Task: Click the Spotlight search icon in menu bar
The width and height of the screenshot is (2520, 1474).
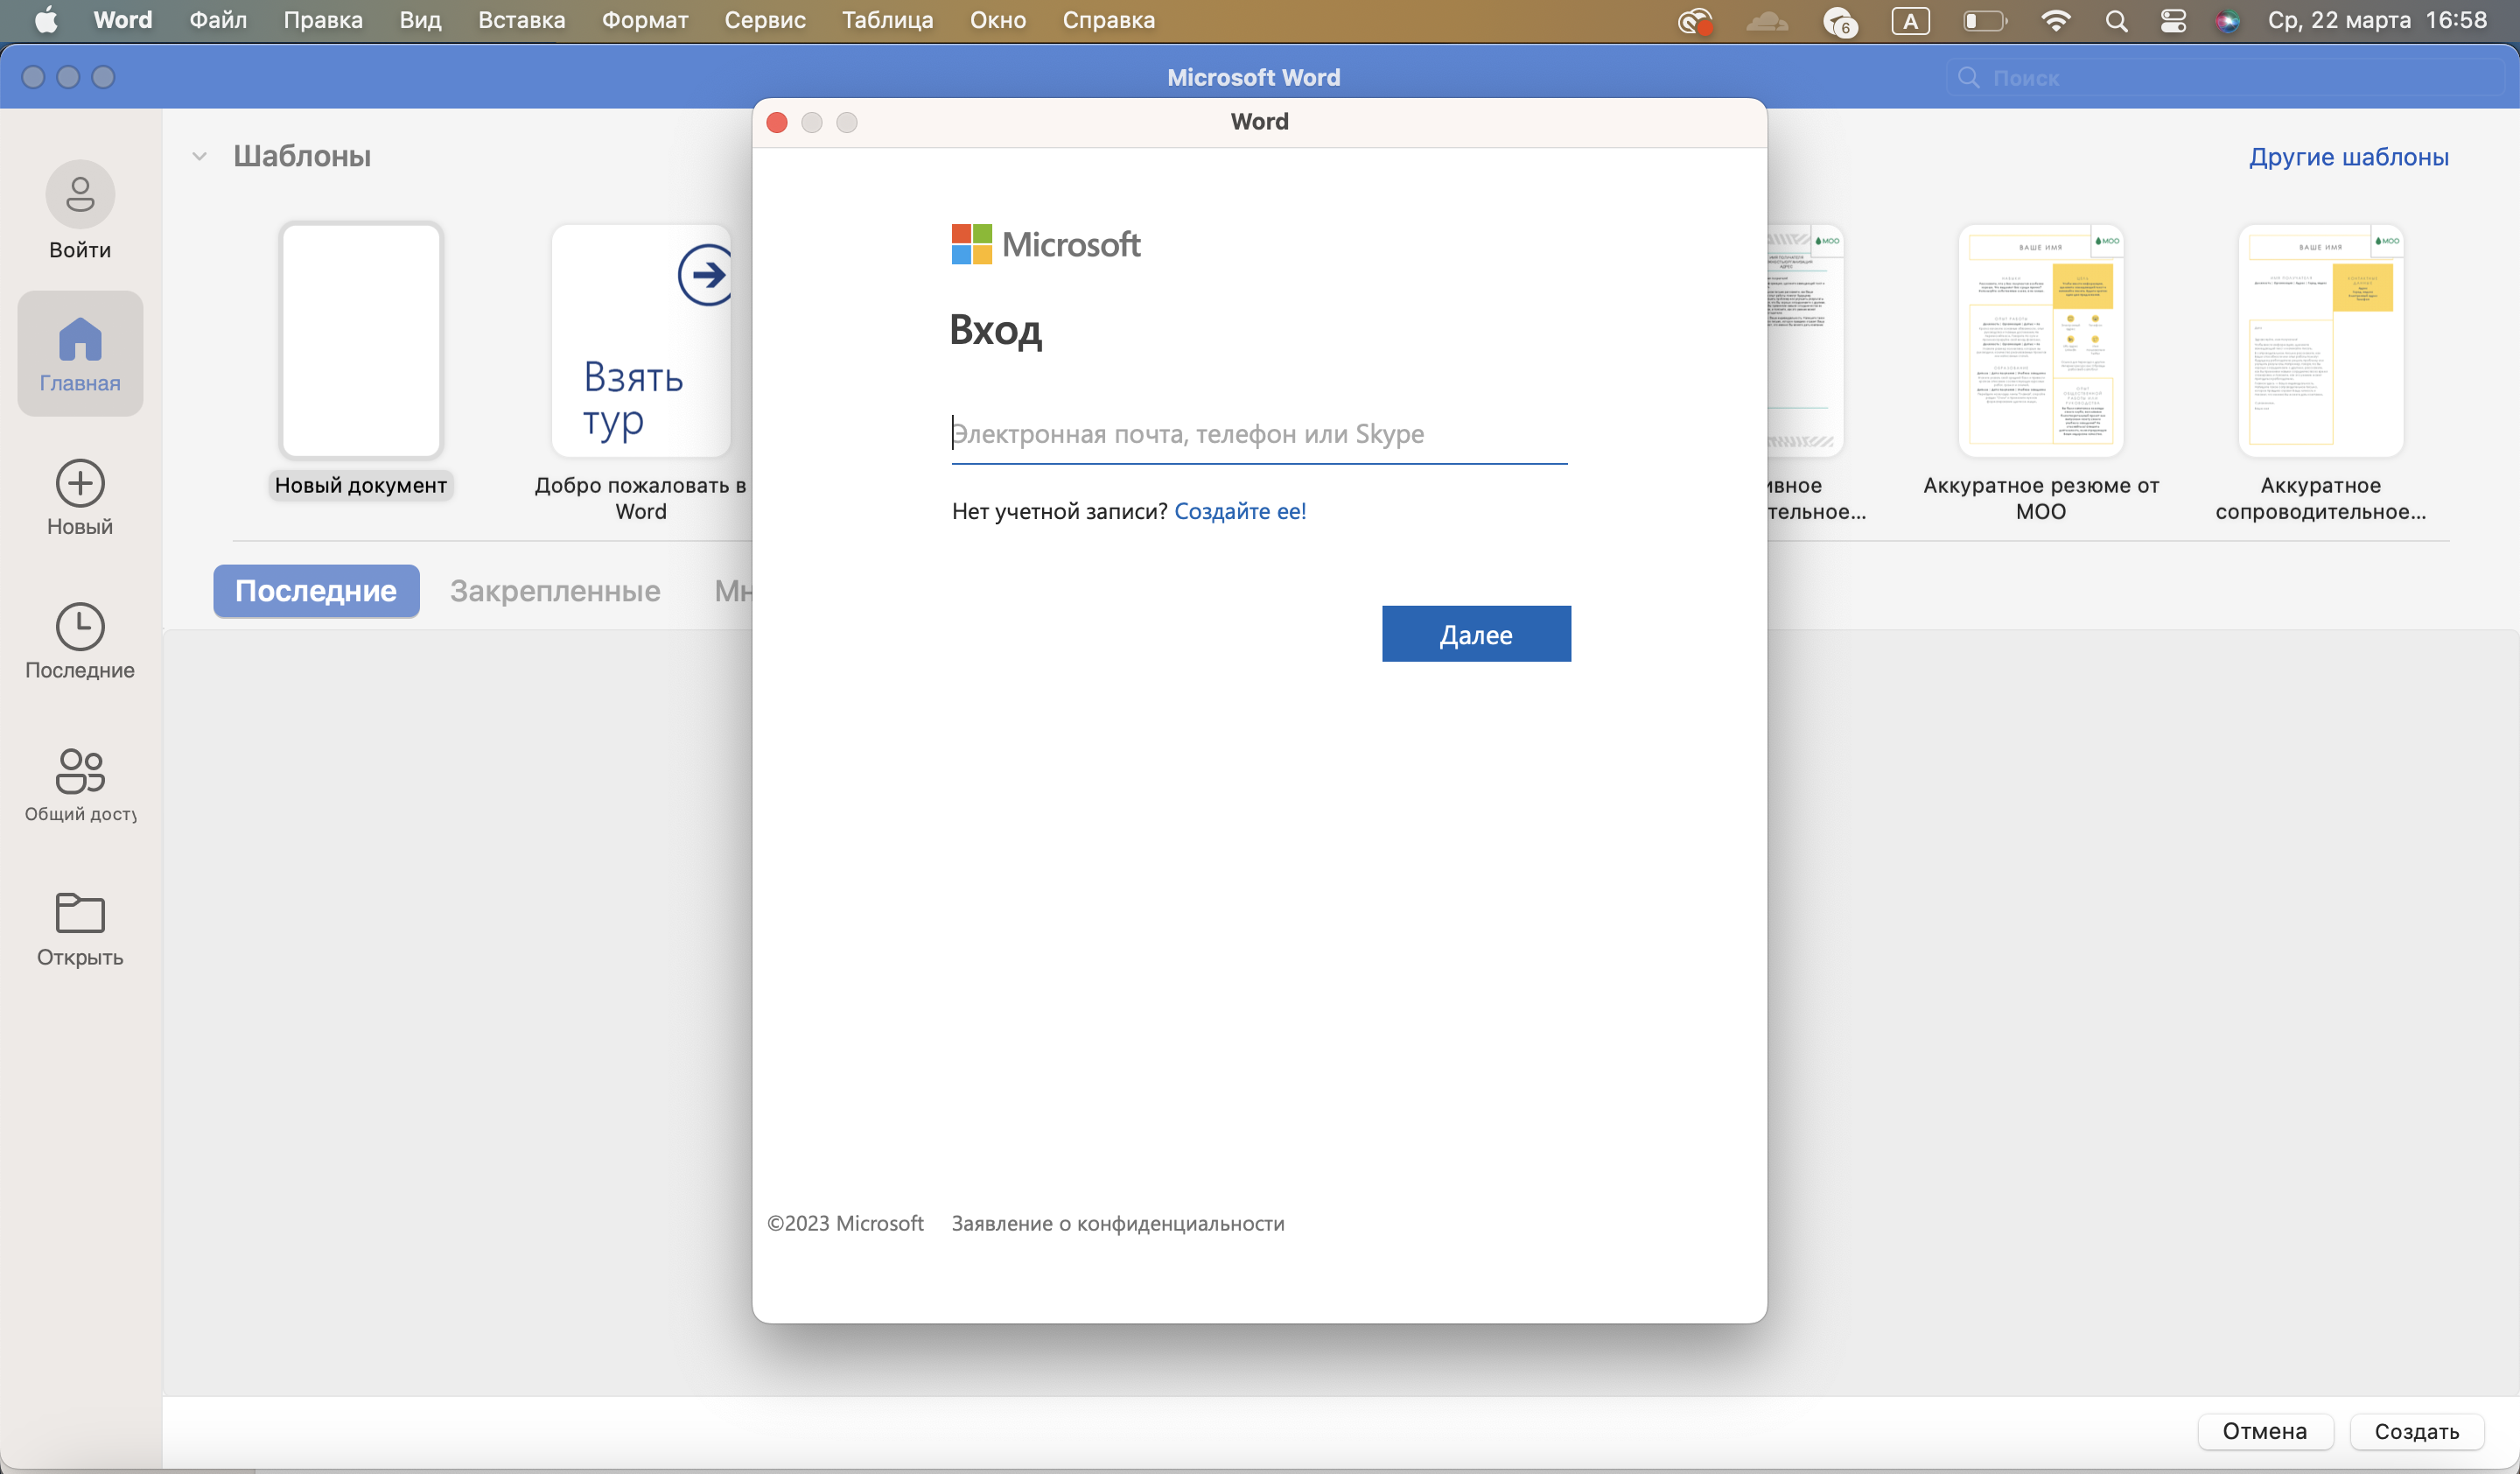Action: [2116, 20]
